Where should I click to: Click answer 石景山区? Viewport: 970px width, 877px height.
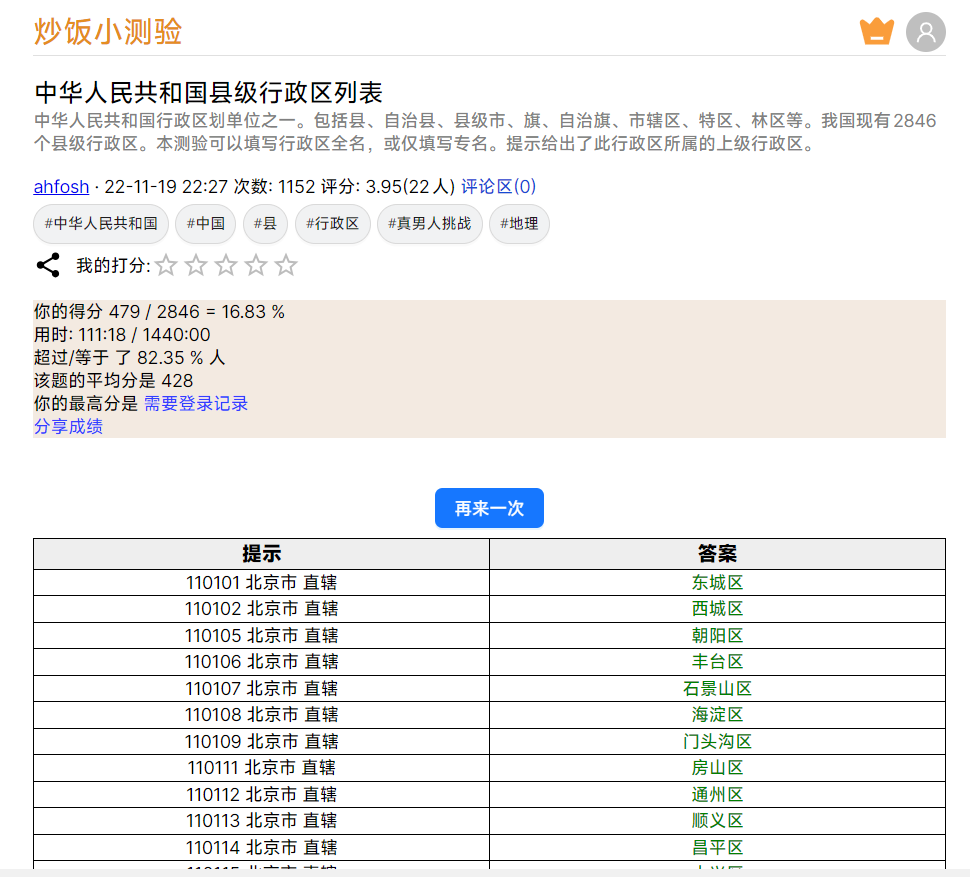[718, 688]
